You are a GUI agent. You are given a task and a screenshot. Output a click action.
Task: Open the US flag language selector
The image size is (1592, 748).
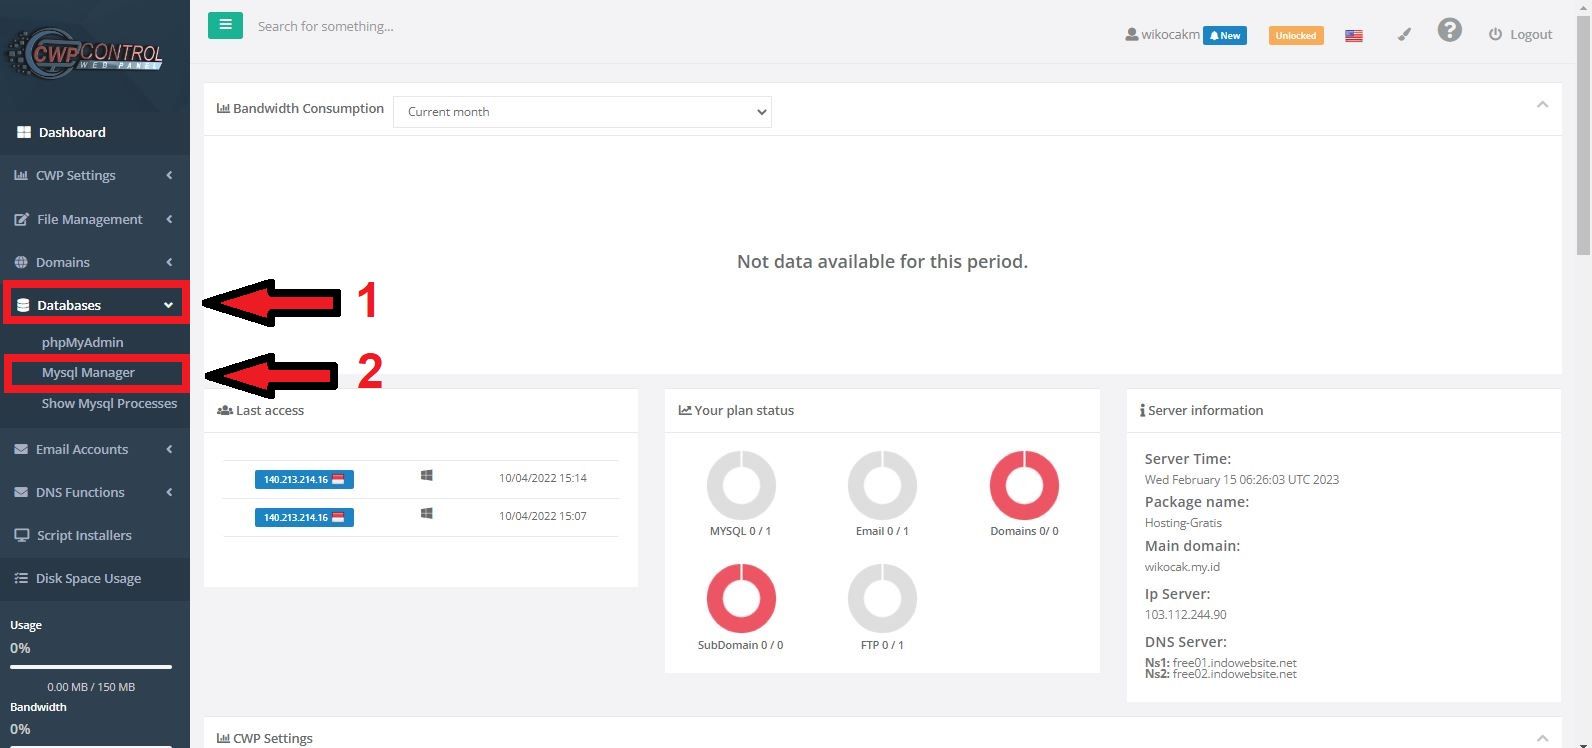(x=1354, y=36)
